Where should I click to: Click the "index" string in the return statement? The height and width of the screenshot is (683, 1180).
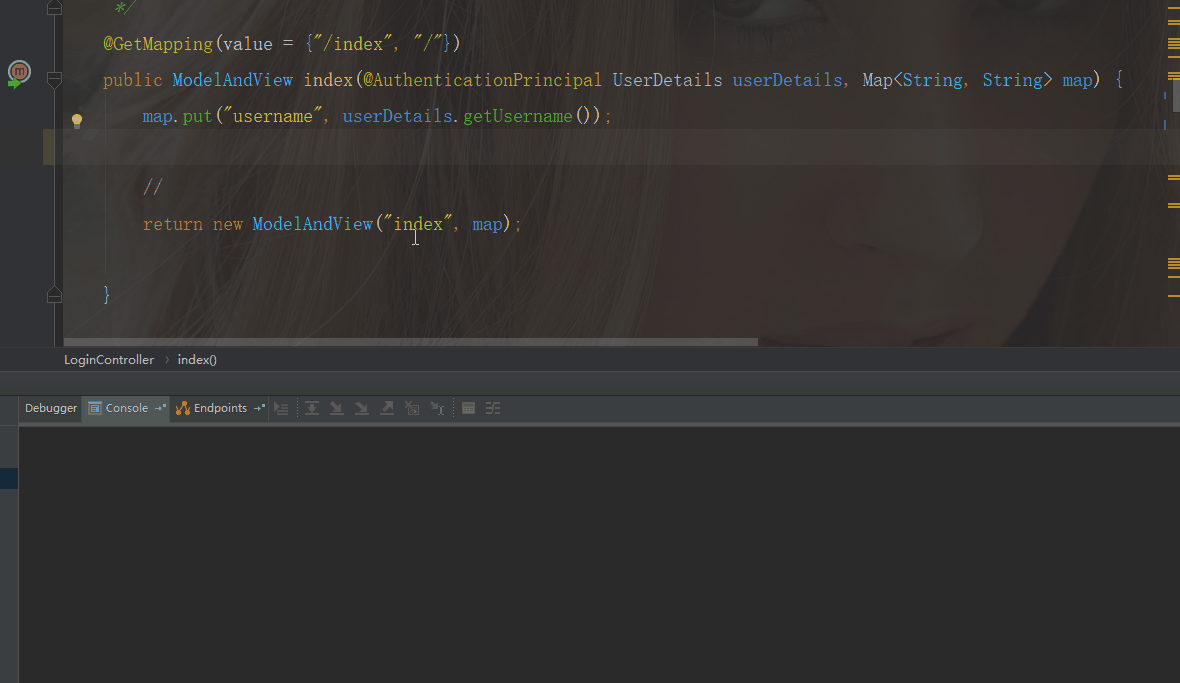(418, 223)
